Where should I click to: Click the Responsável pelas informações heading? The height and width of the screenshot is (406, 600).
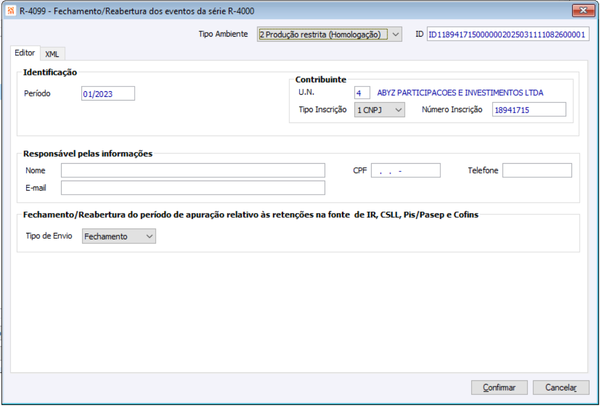click(x=88, y=154)
